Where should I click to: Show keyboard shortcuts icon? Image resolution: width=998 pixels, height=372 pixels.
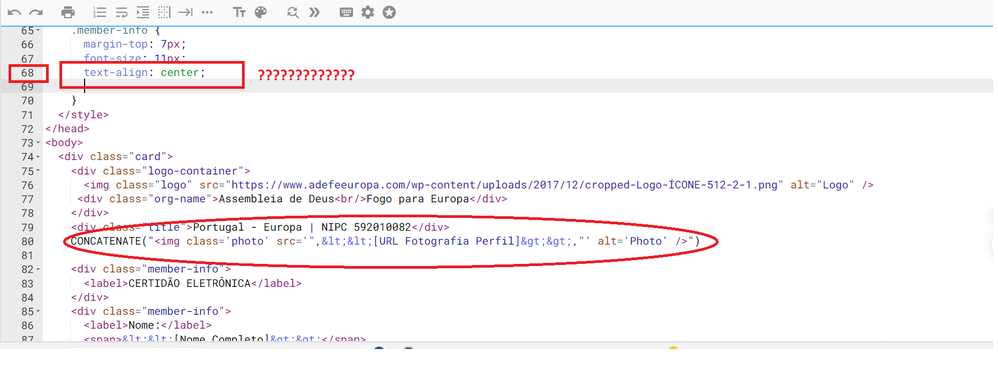pos(346,12)
